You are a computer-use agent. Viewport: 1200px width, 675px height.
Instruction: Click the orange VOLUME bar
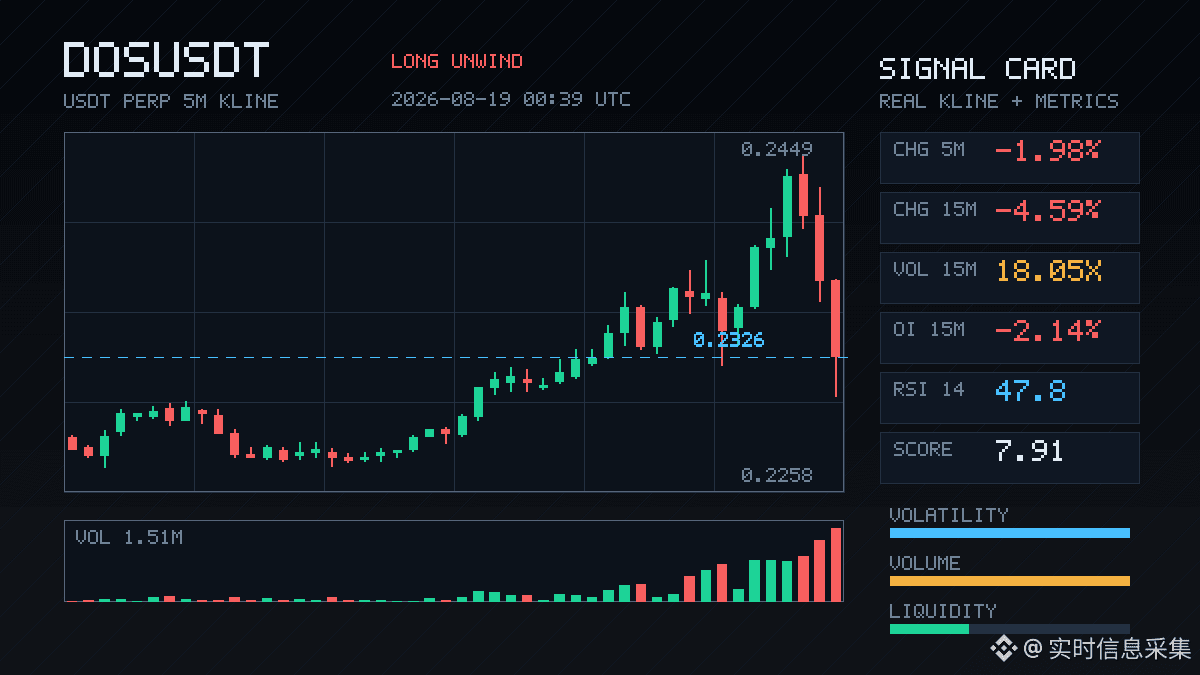(1009, 581)
